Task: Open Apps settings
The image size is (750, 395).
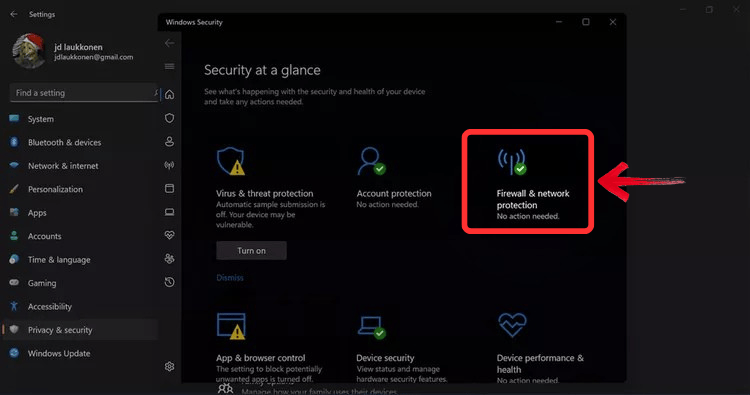Action: point(80,213)
